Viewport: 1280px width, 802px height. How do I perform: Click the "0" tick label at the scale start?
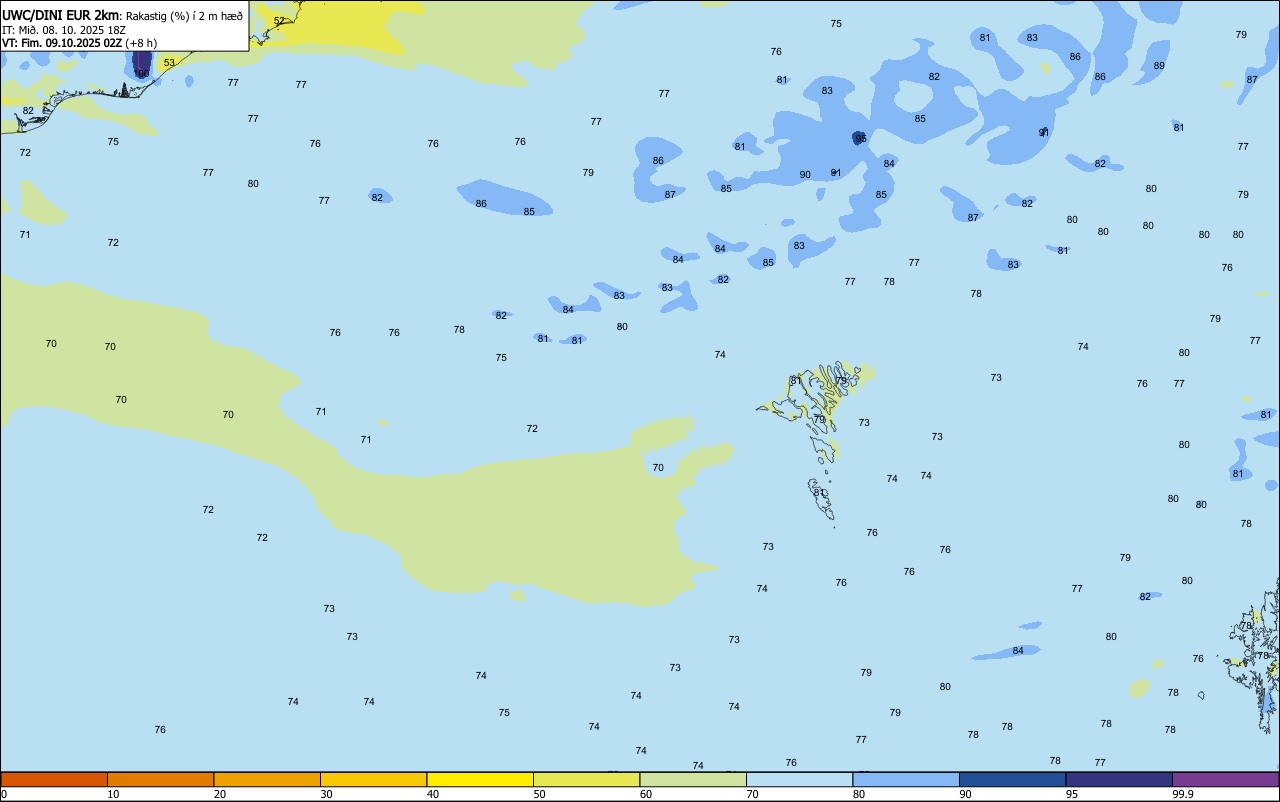4,794
